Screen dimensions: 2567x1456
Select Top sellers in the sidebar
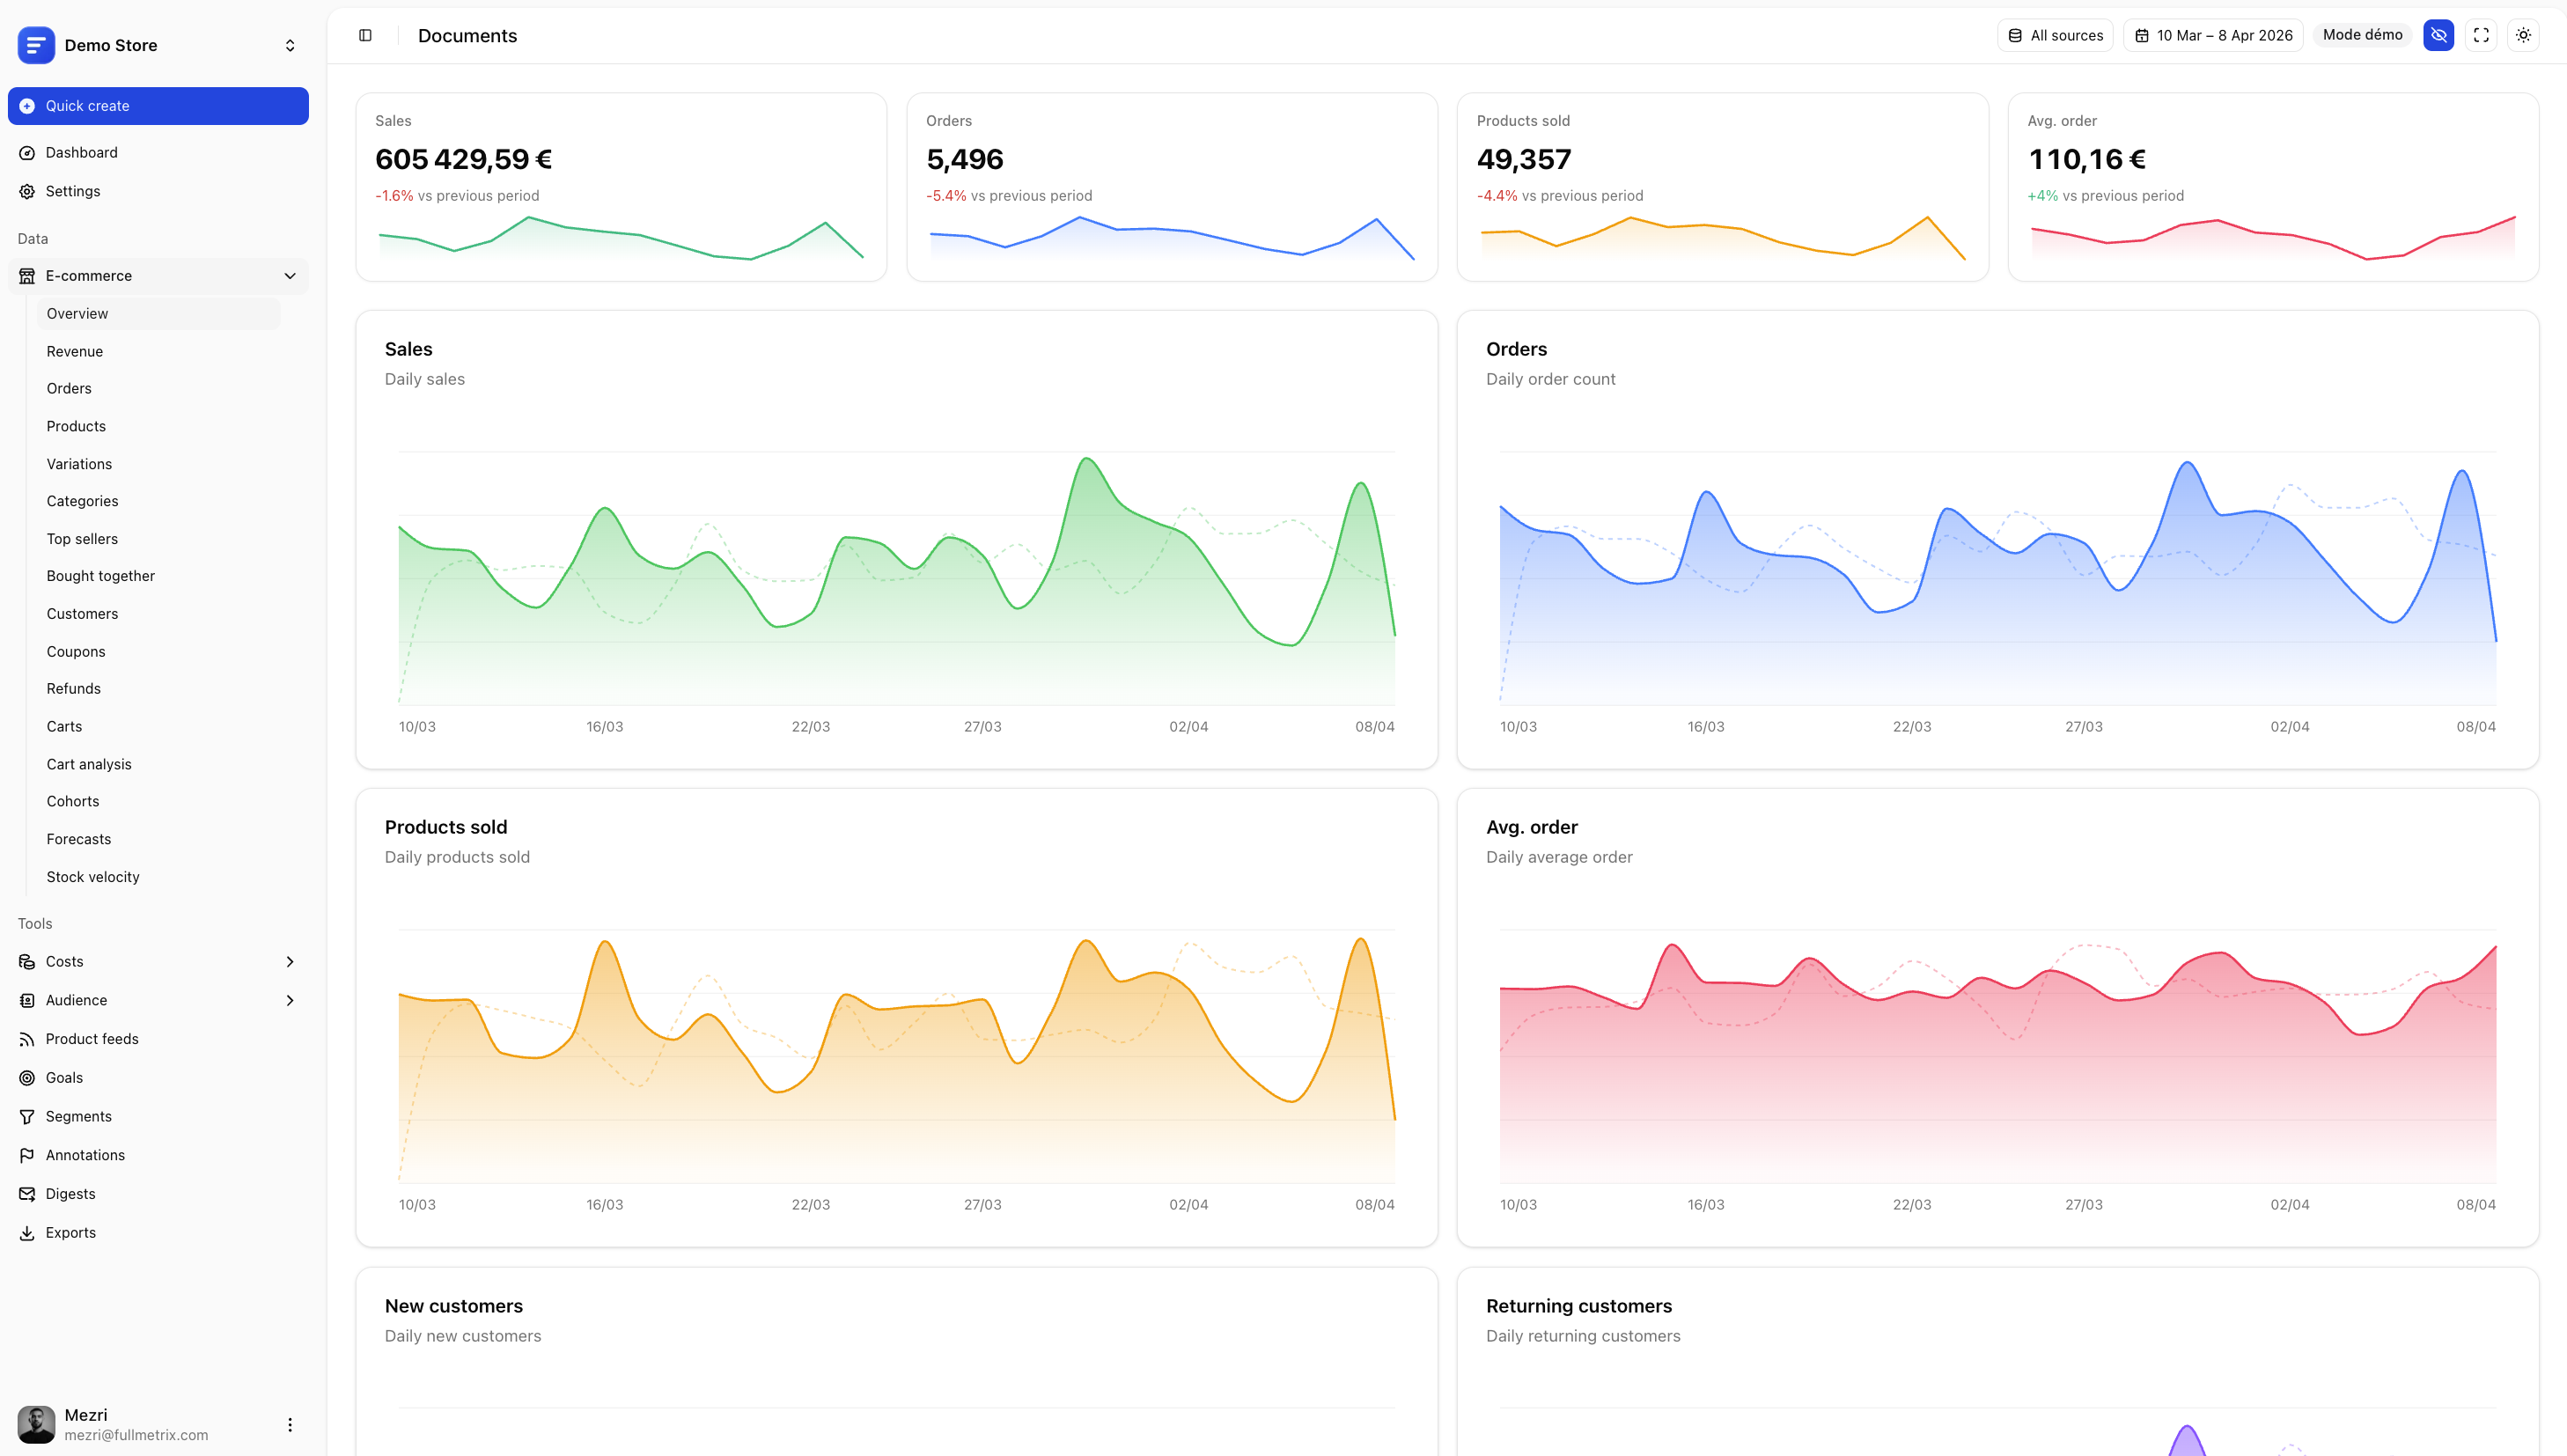click(82, 538)
